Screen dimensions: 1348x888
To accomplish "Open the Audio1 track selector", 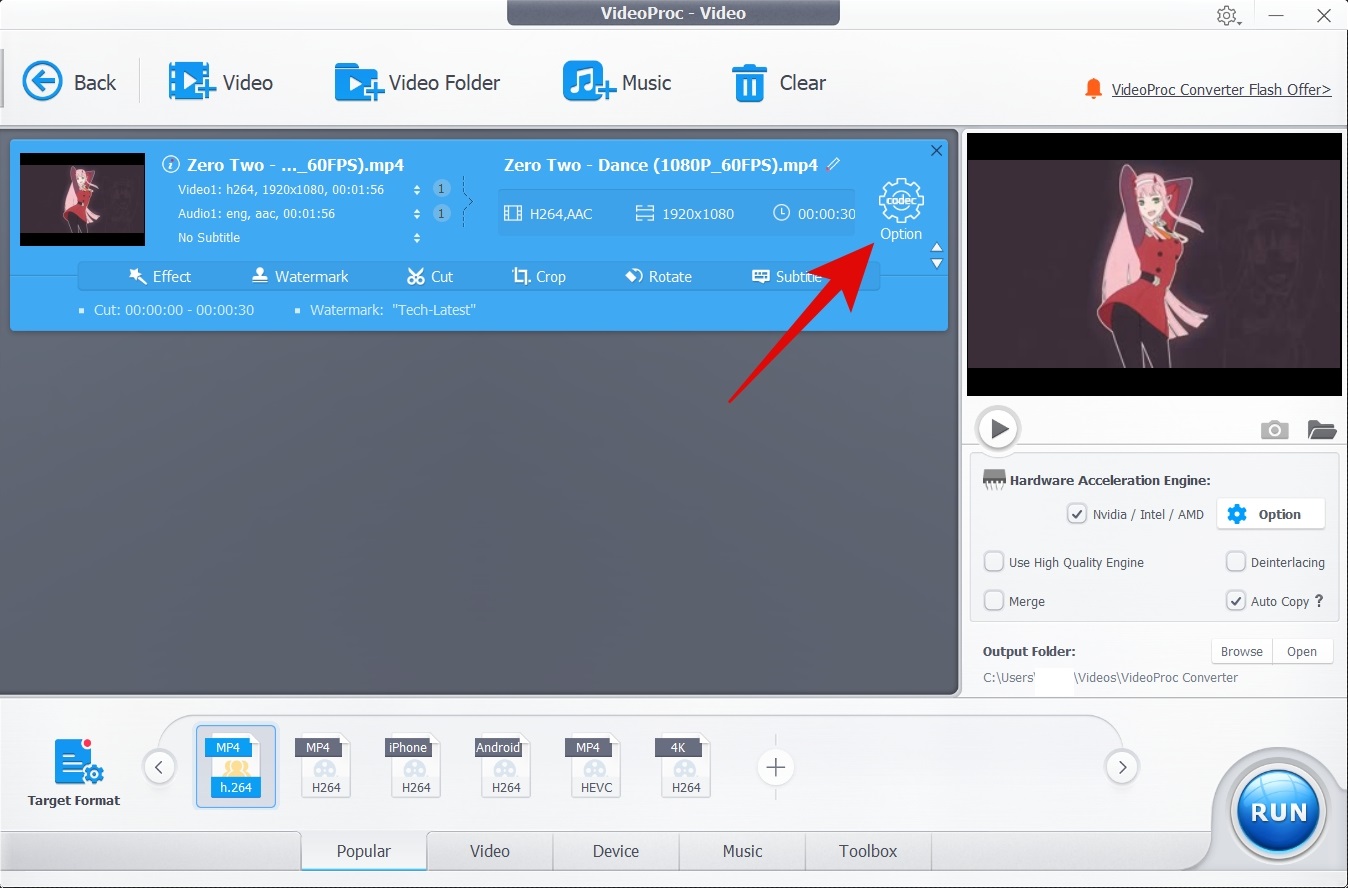I will [417, 213].
